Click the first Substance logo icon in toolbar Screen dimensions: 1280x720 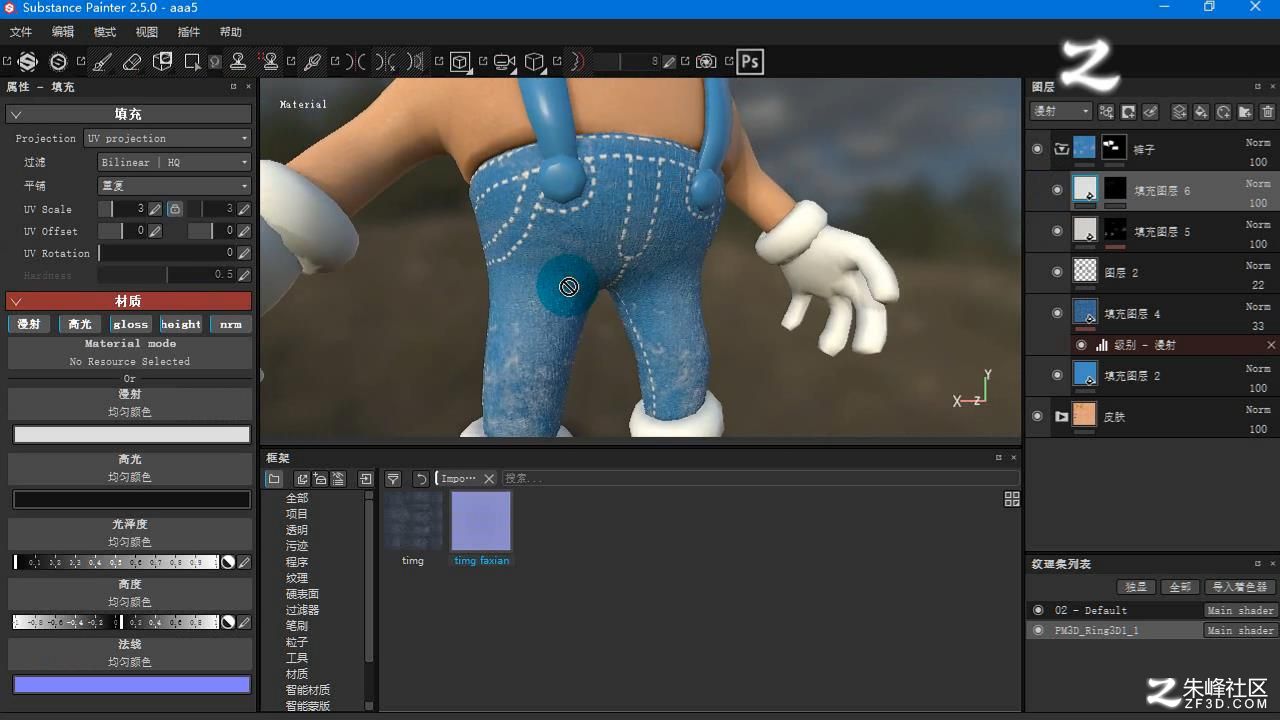27,62
